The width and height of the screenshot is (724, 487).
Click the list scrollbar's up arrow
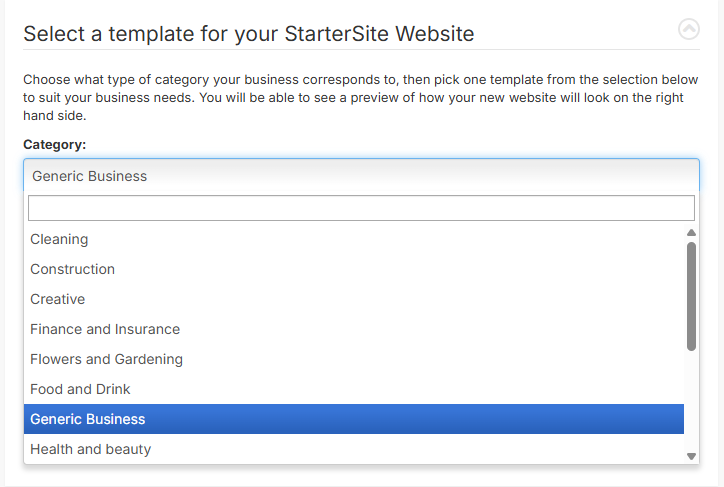[691, 233]
